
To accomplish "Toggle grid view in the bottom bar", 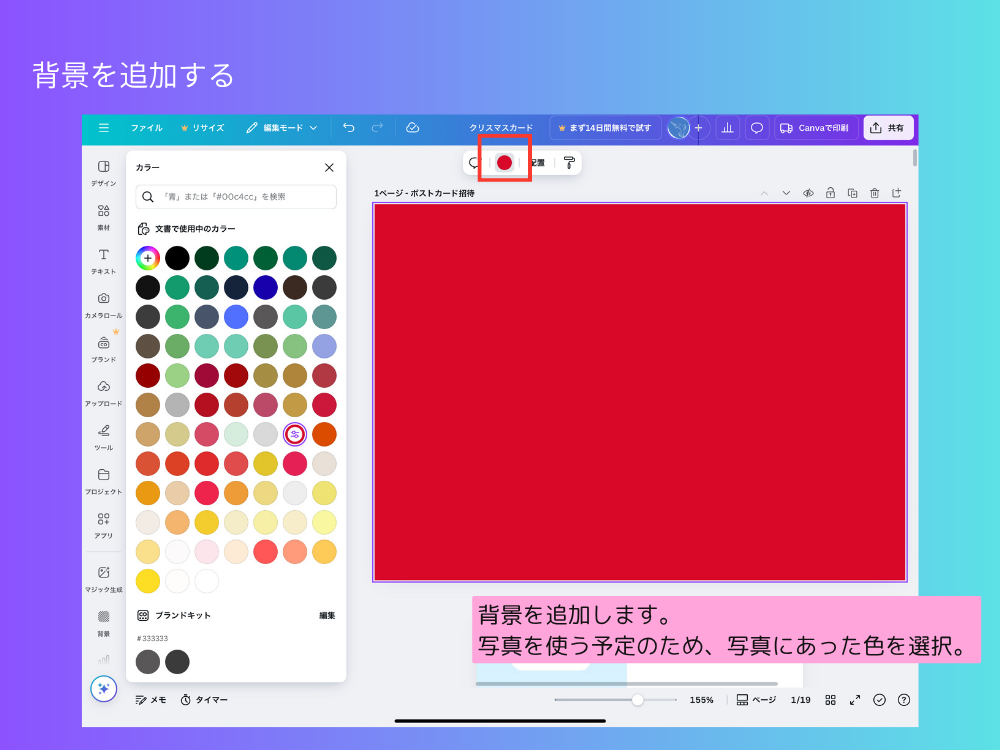I will (x=830, y=699).
